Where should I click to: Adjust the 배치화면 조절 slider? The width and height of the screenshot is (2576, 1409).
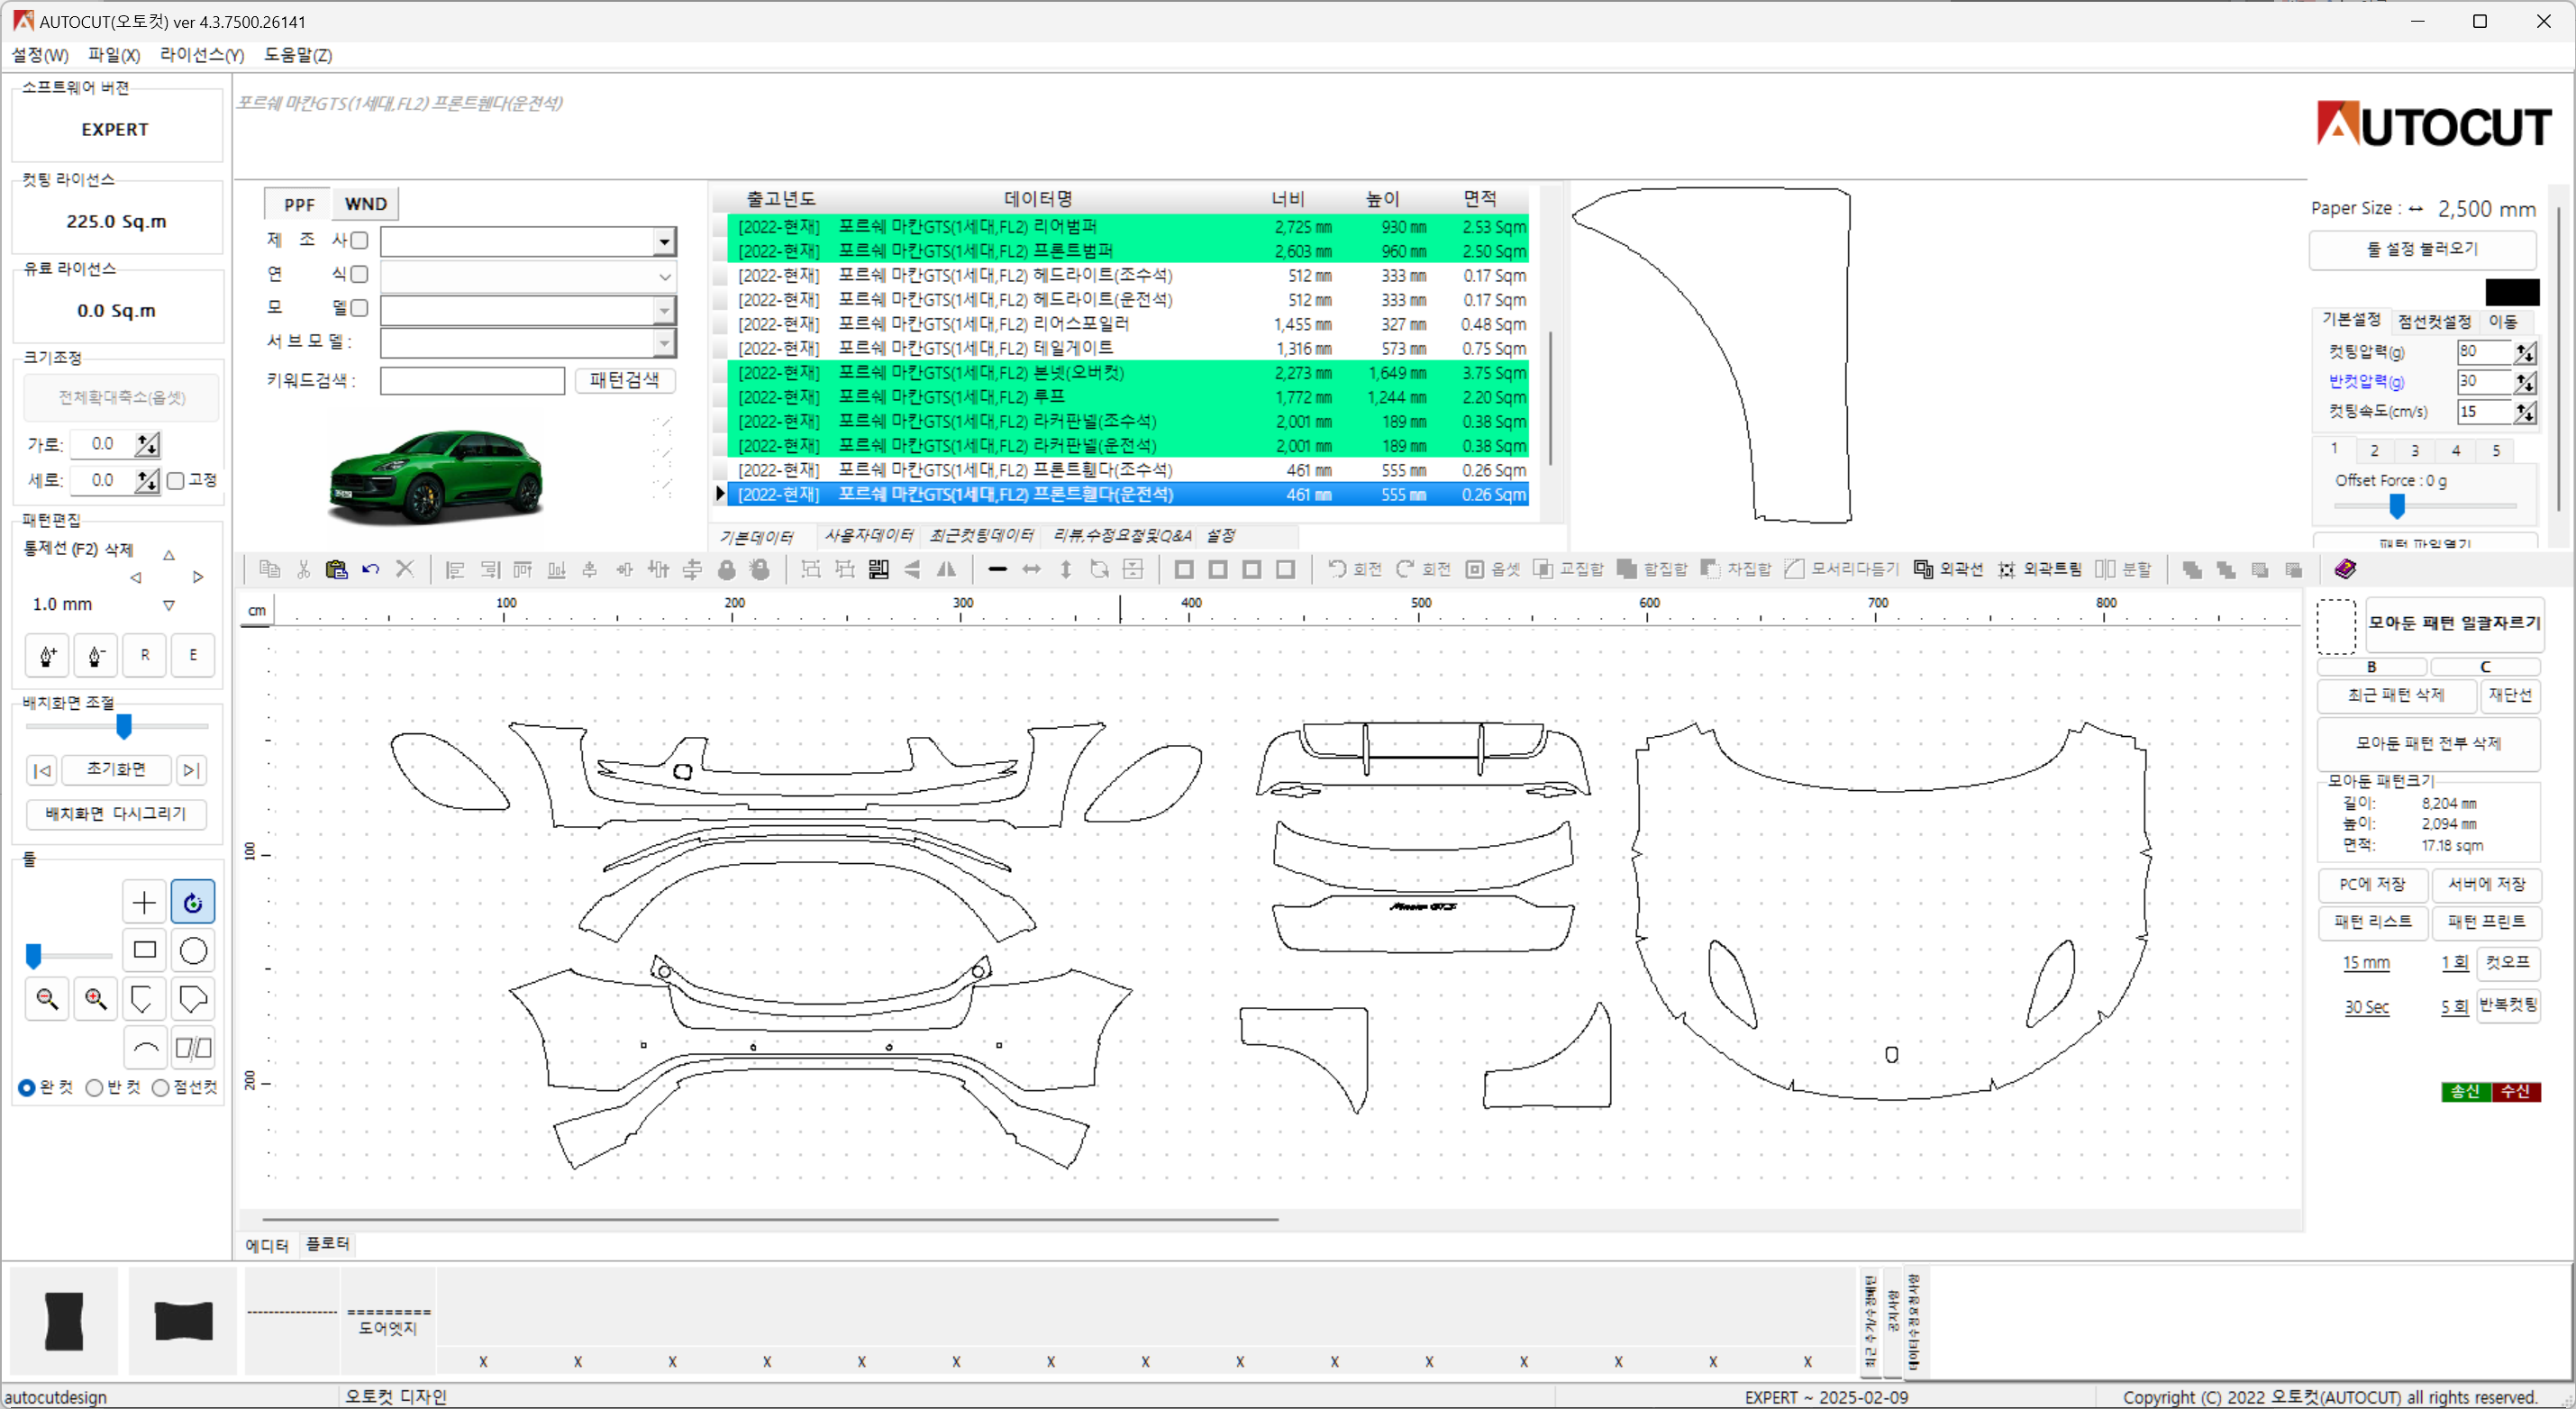tap(124, 726)
